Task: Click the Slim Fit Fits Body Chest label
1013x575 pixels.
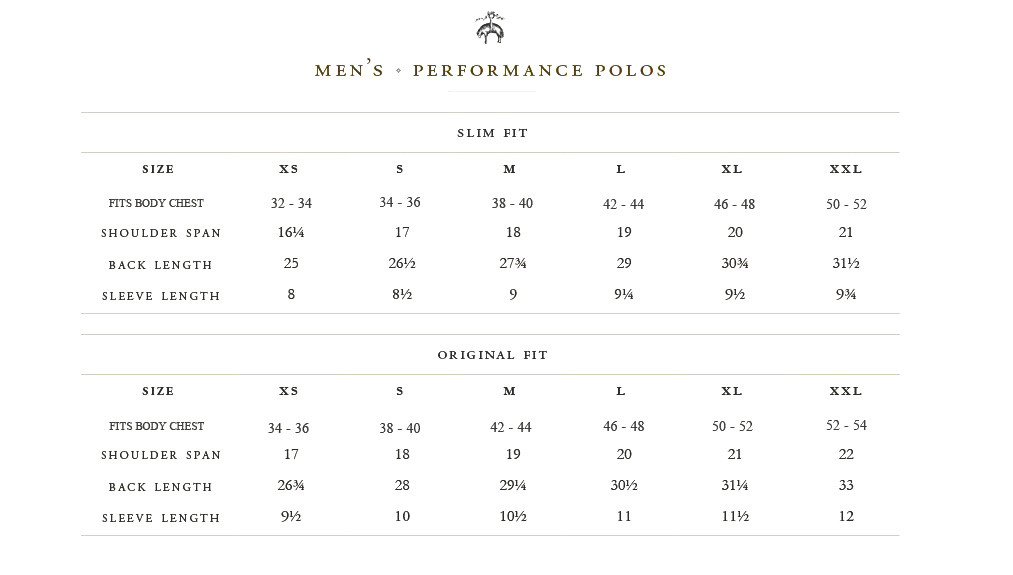Action: coord(156,204)
